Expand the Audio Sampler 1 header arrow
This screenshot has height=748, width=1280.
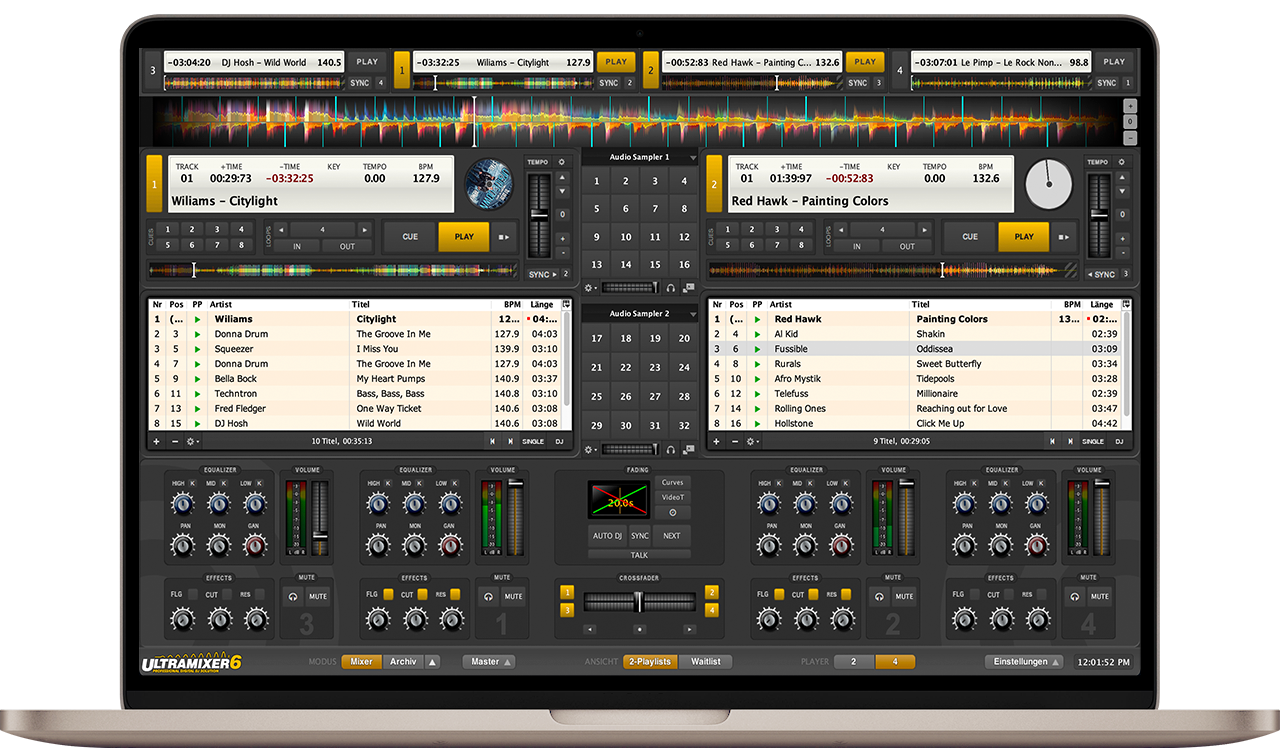692,158
